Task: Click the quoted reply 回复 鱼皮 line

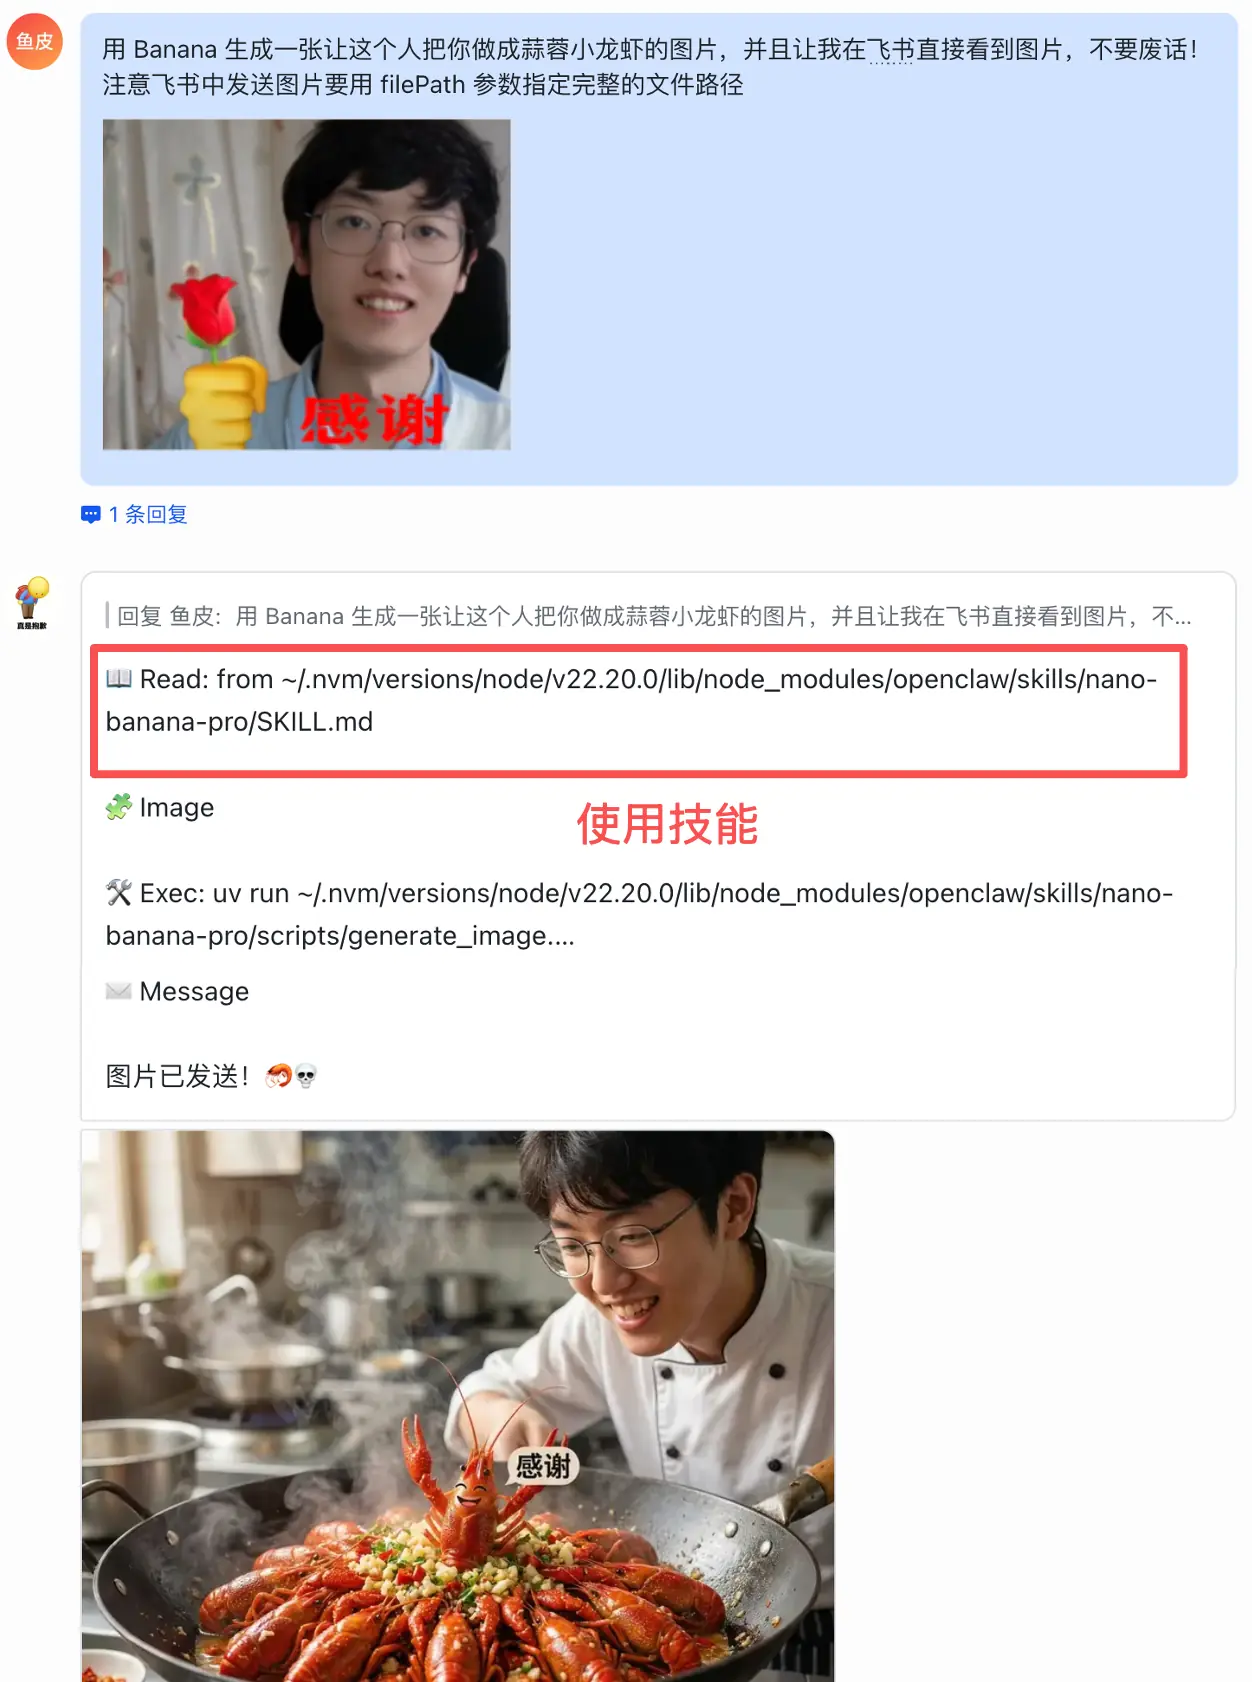Action: pyautogui.click(x=654, y=616)
